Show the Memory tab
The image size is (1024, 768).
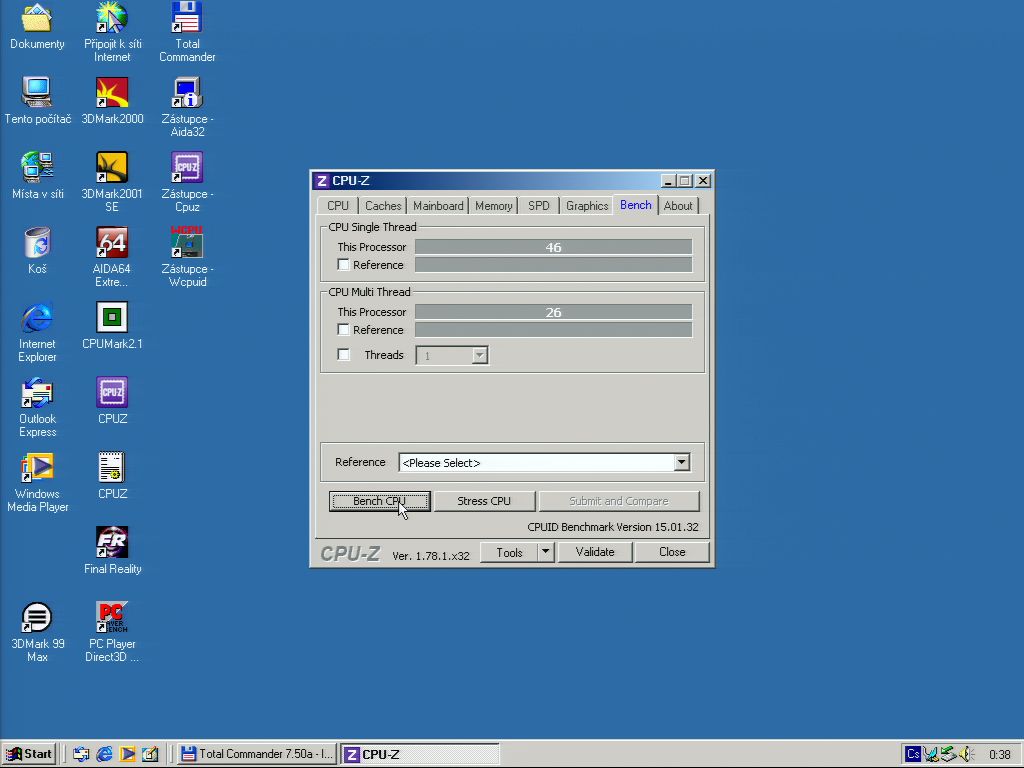(494, 206)
